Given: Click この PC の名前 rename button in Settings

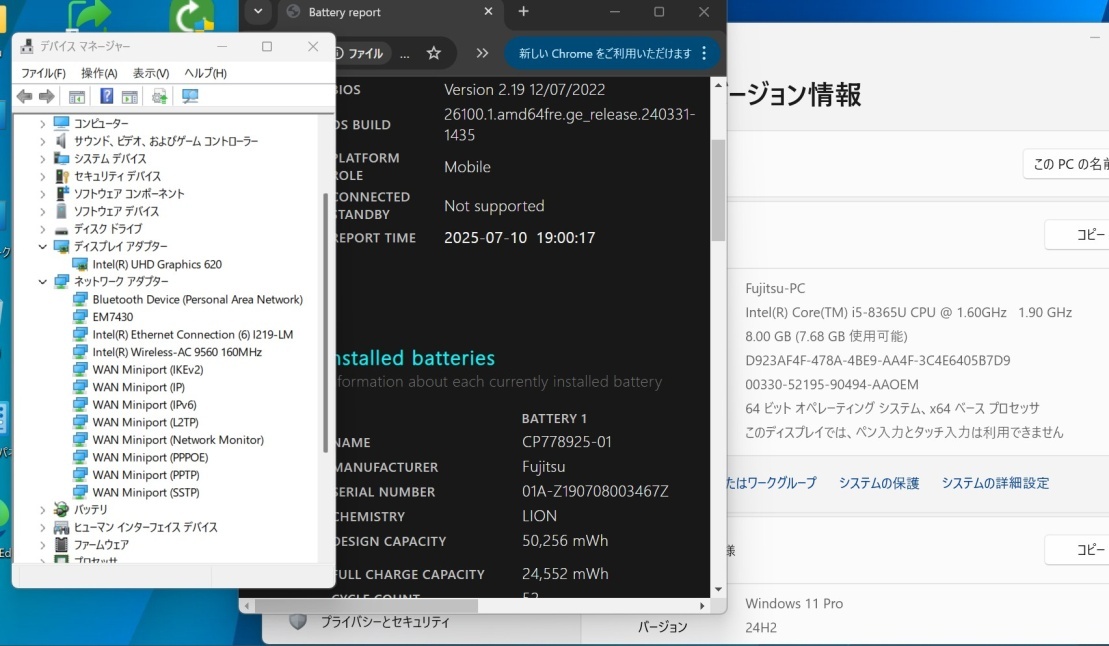Looking at the screenshot, I should pyautogui.click(x=1067, y=164).
